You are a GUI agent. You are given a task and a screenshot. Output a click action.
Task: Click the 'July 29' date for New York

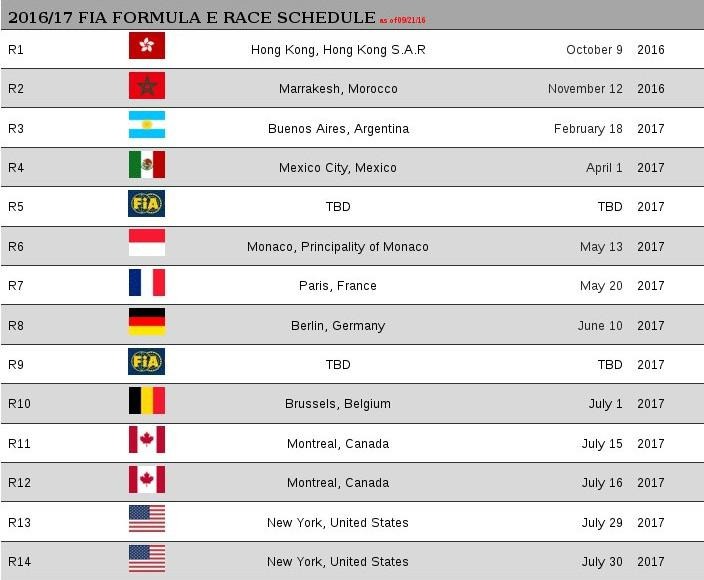[602, 523]
